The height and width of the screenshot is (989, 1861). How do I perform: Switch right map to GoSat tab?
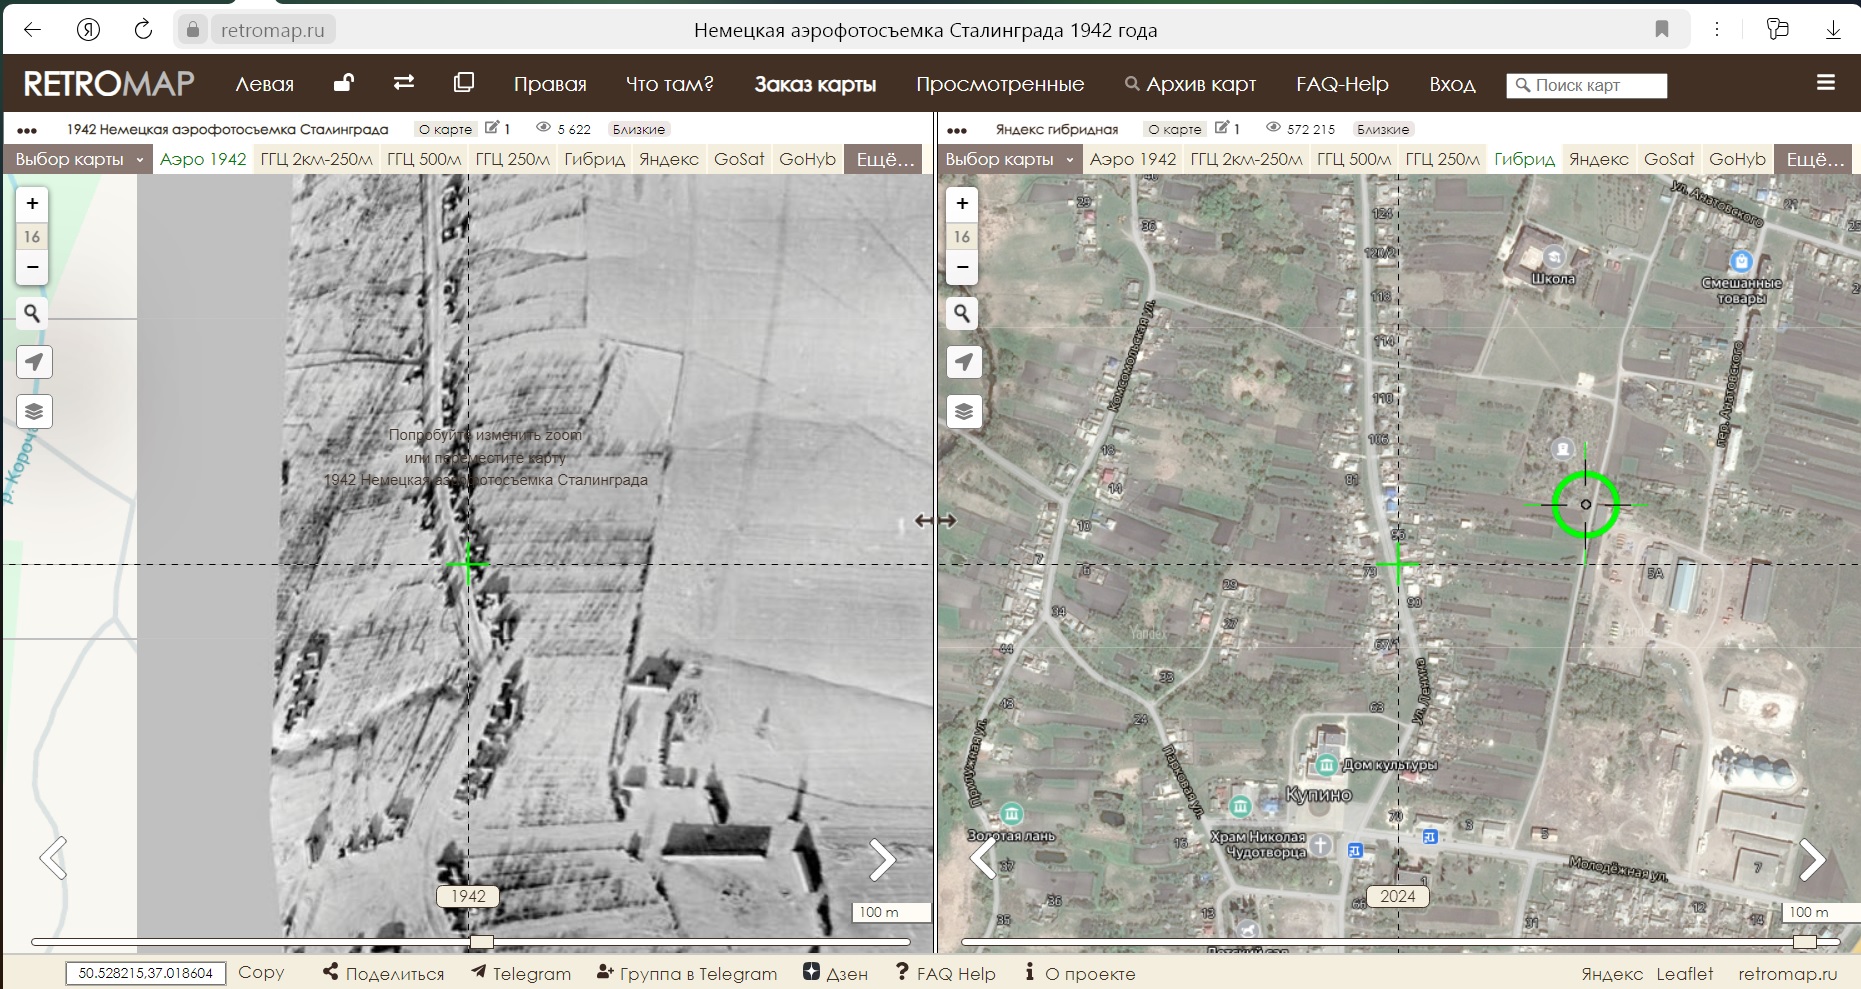1668,159
